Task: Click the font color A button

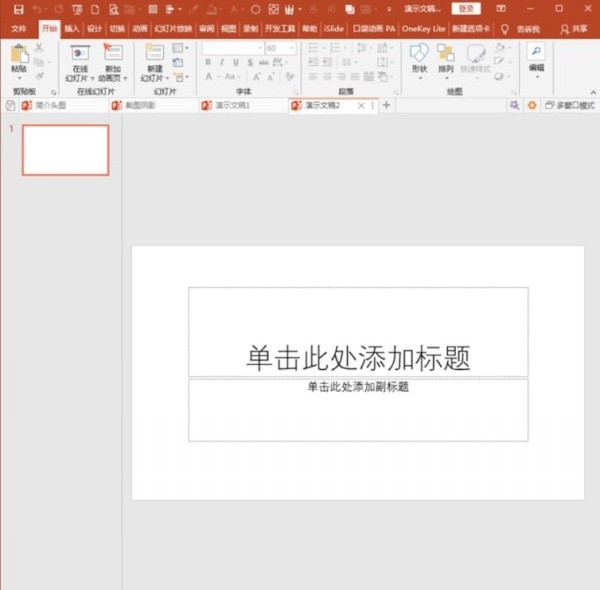Action: tap(209, 77)
